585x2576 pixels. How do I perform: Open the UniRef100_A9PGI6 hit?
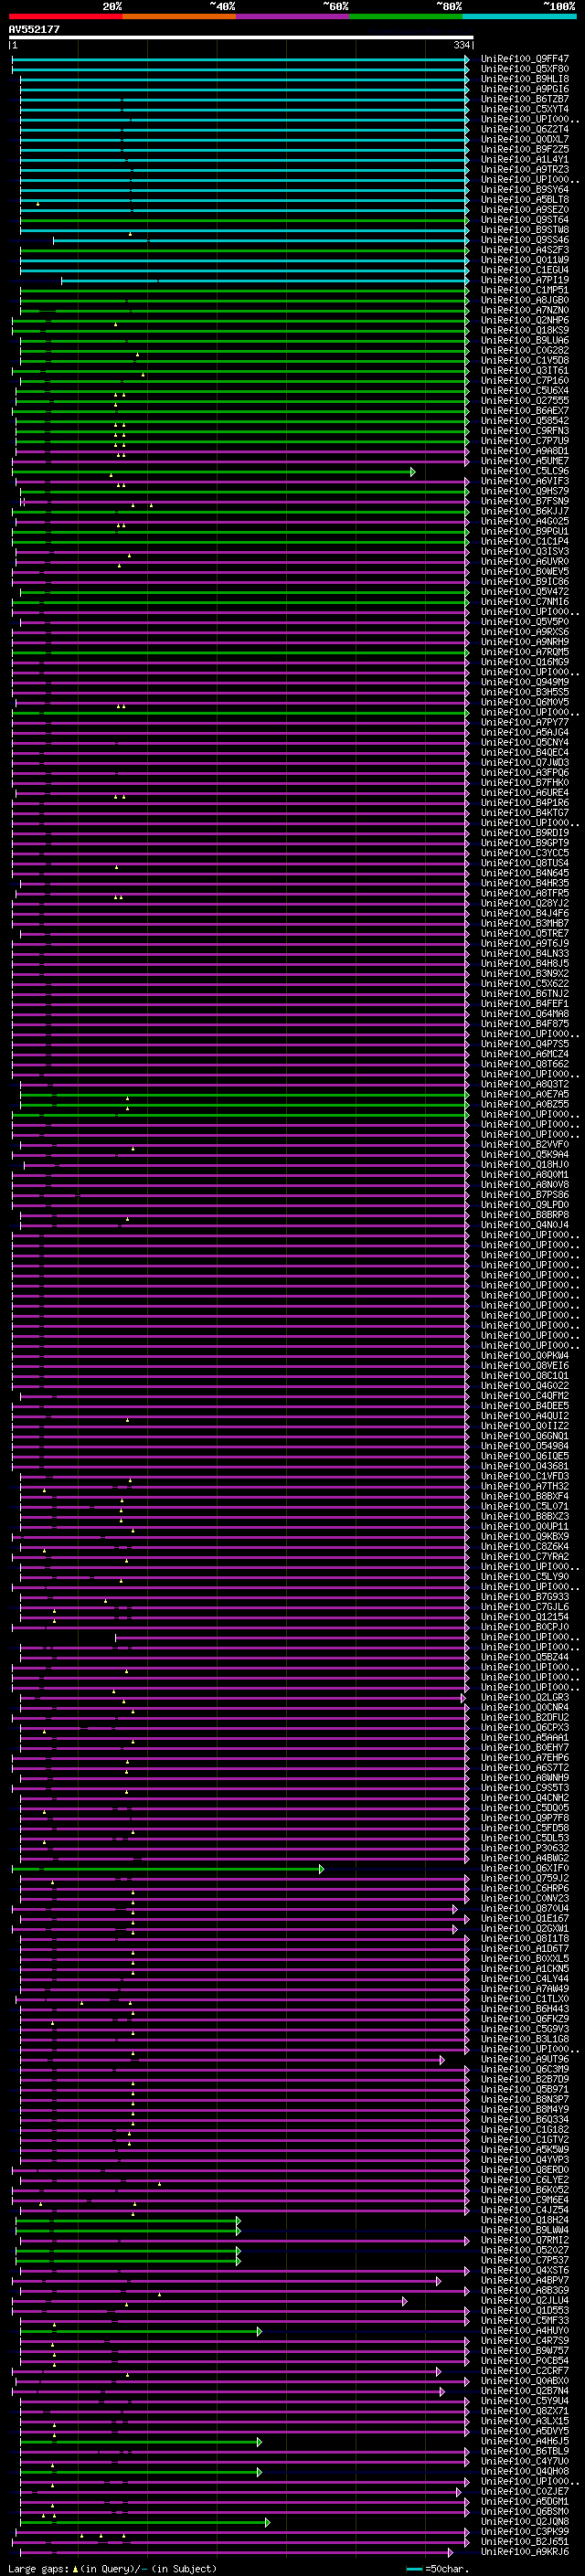tap(525, 89)
